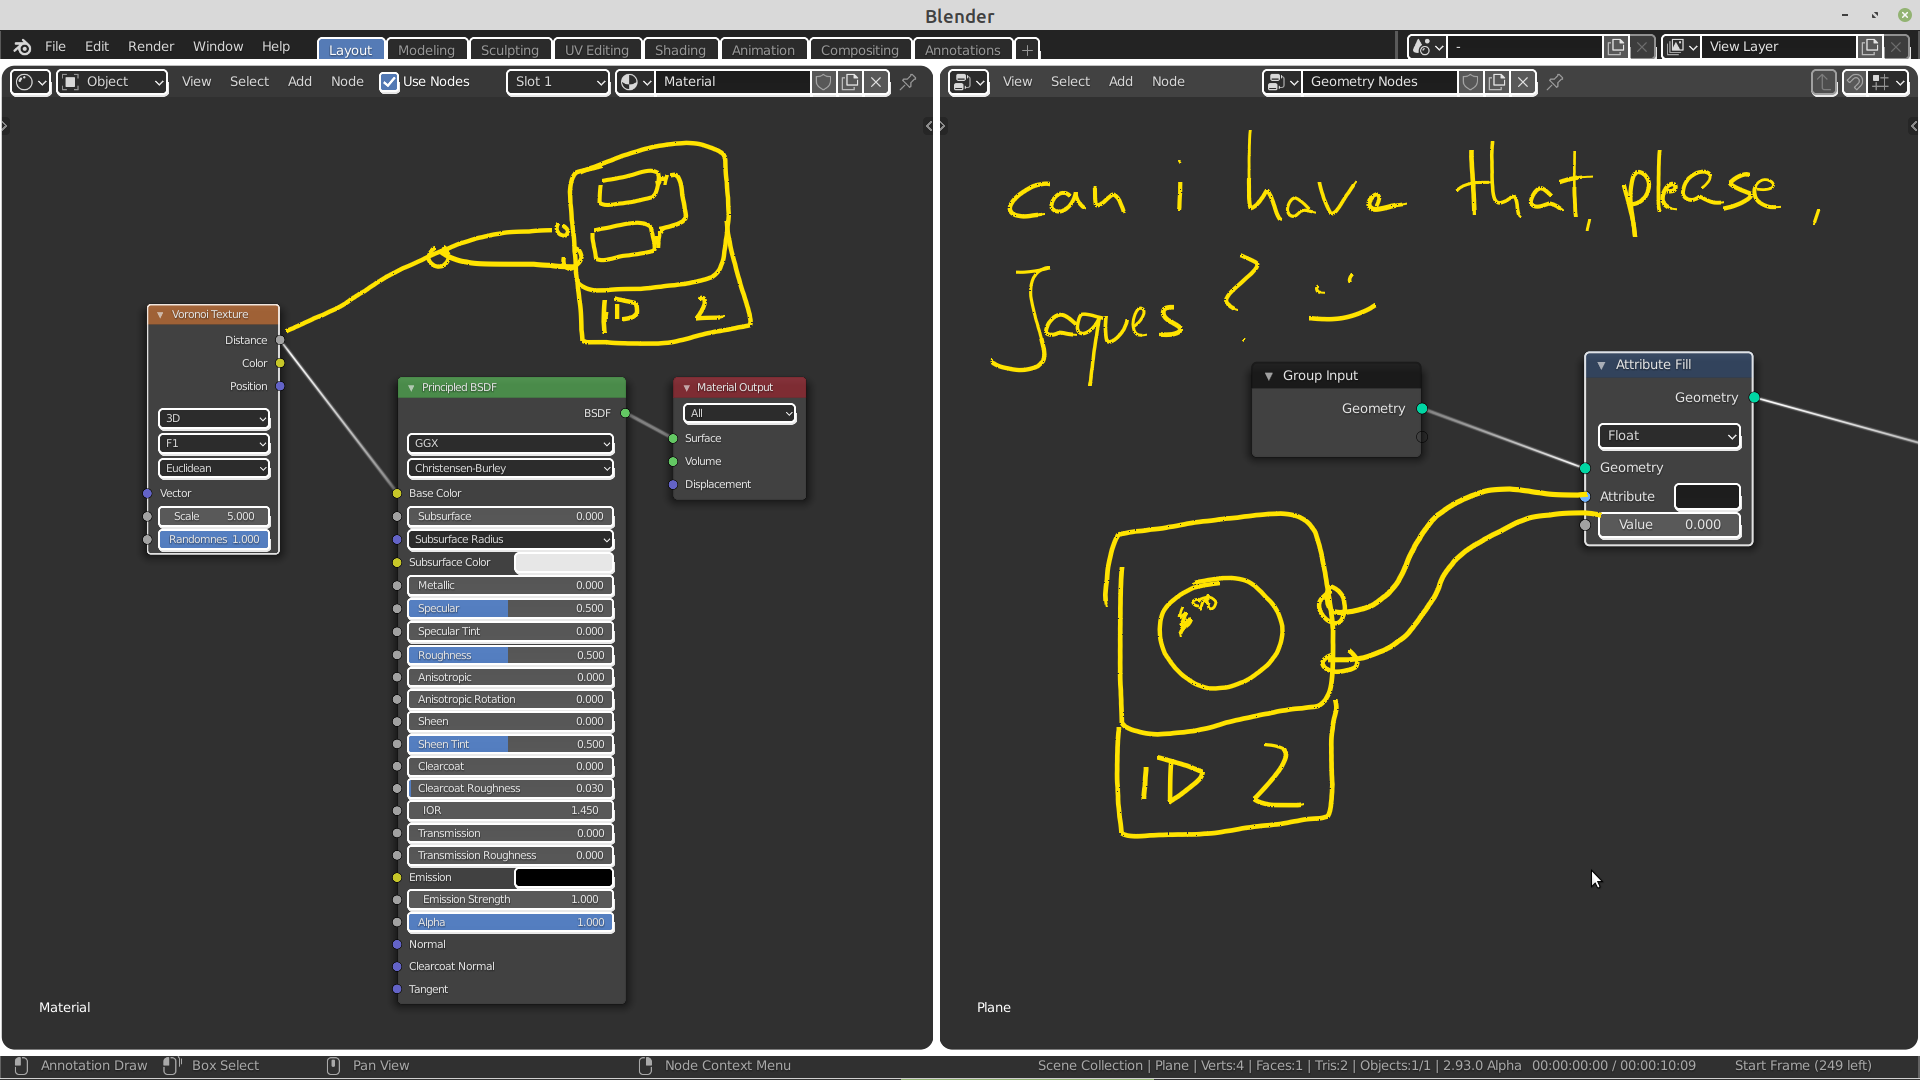This screenshot has height=1080, width=1920.
Task: Click the scene browse icon
Action: [x=1427, y=47]
